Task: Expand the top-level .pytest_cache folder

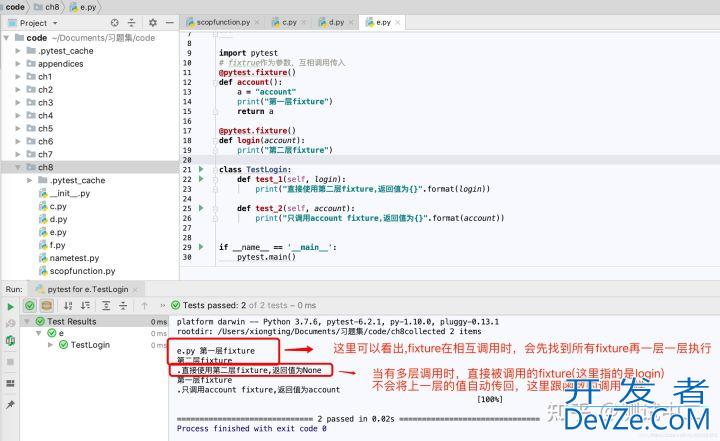Action: [18, 51]
